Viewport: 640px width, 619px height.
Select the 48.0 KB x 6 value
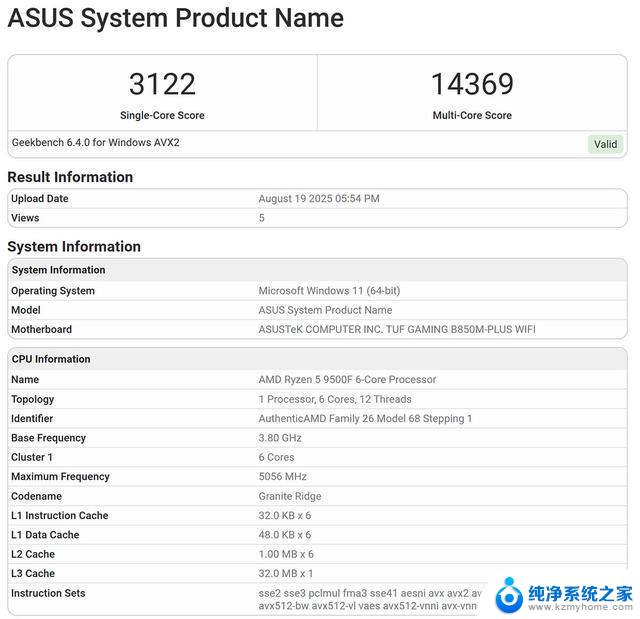click(x=284, y=535)
